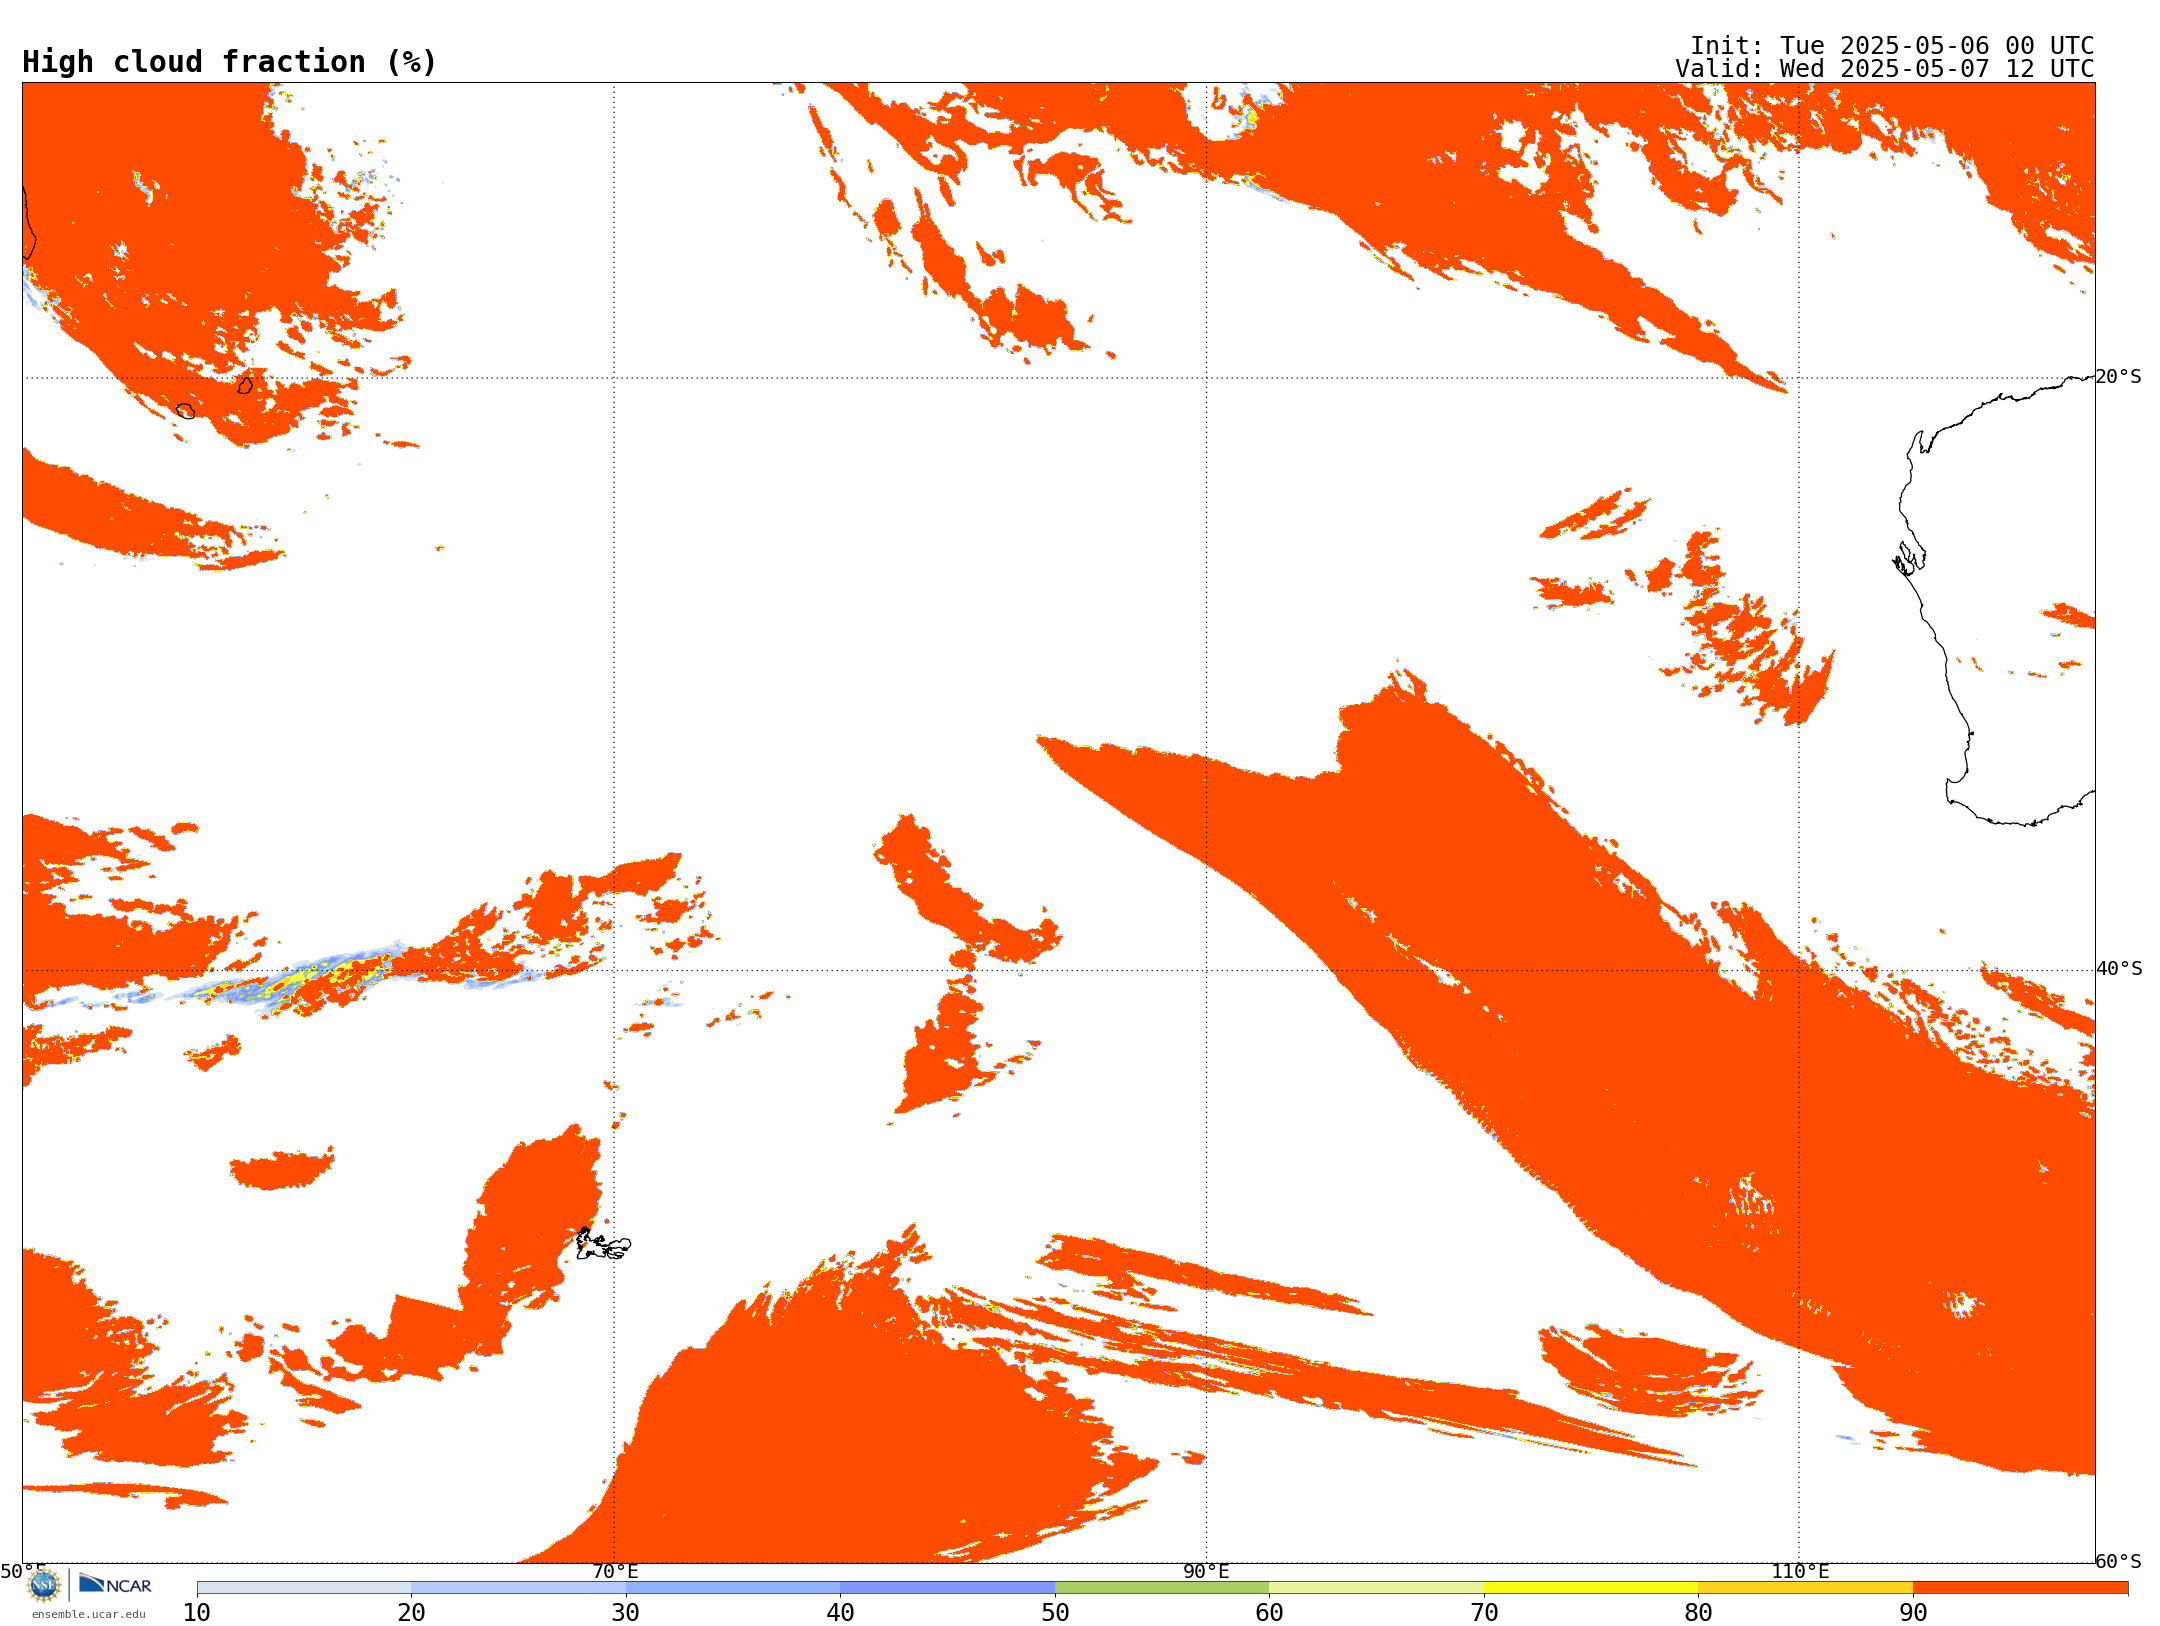Click the NCAR logo
Screen dimensions: 2160x1626
[115, 1584]
